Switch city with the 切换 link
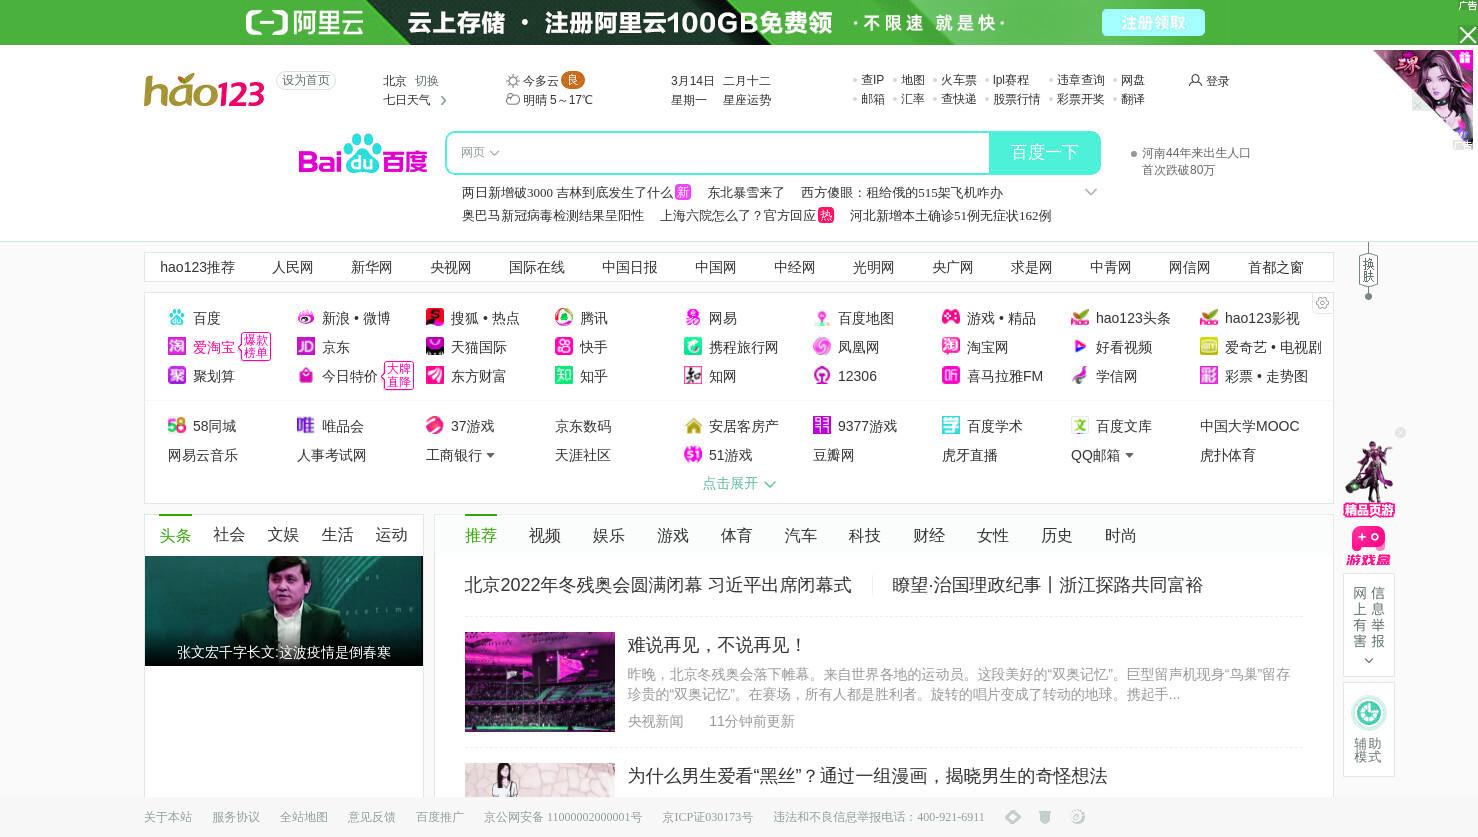The height and width of the screenshot is (837, 1478). click(x=427, y=81)
